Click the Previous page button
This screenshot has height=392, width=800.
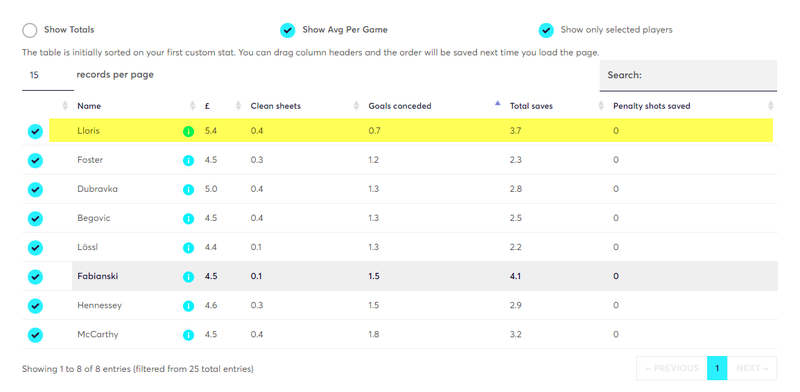click(x=671, y=368)
